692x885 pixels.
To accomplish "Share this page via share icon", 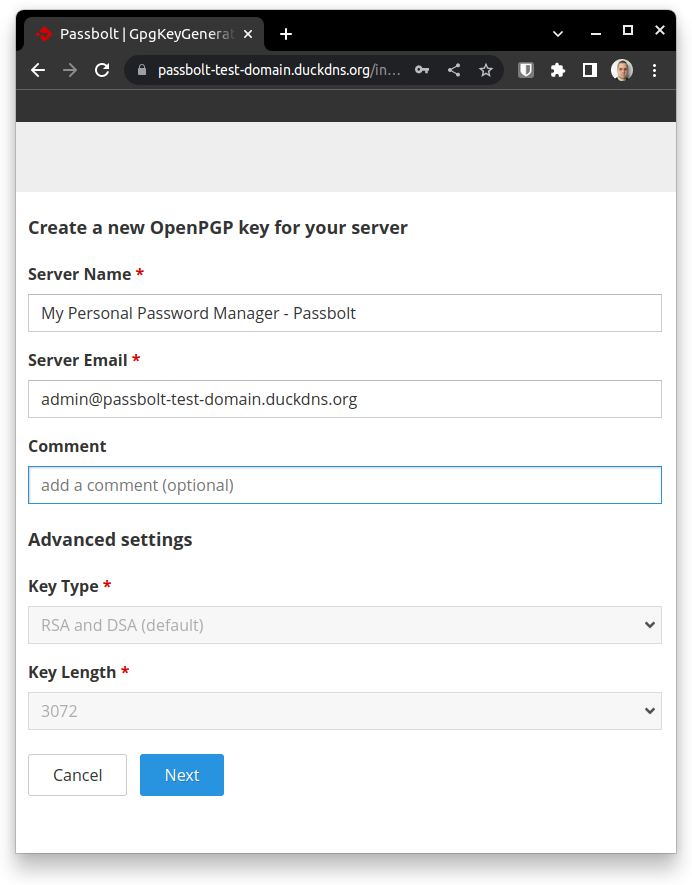I will 454,70.
